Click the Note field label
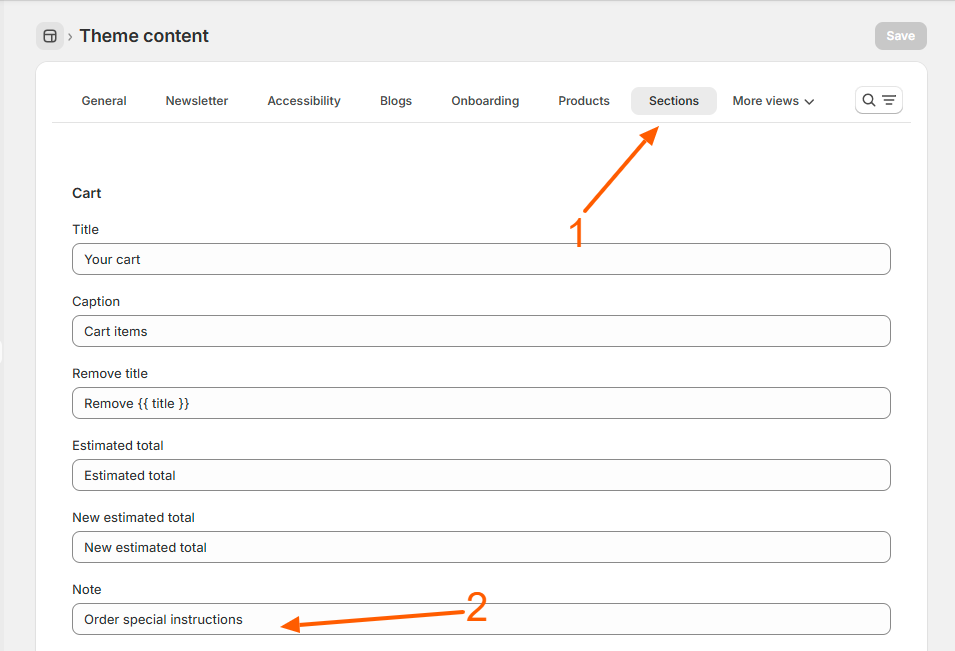The height and width of the screenshot is (651, 955). point(86,589)
